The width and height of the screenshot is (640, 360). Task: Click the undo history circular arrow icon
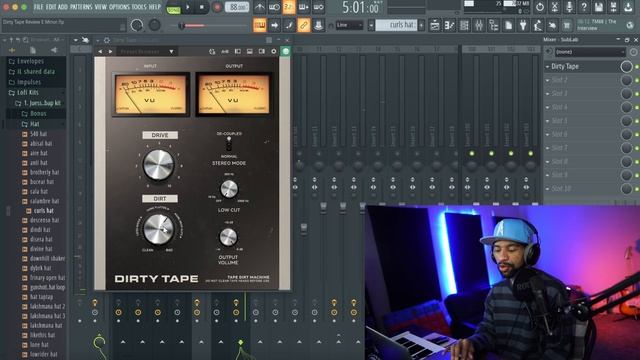coord(540,7)
